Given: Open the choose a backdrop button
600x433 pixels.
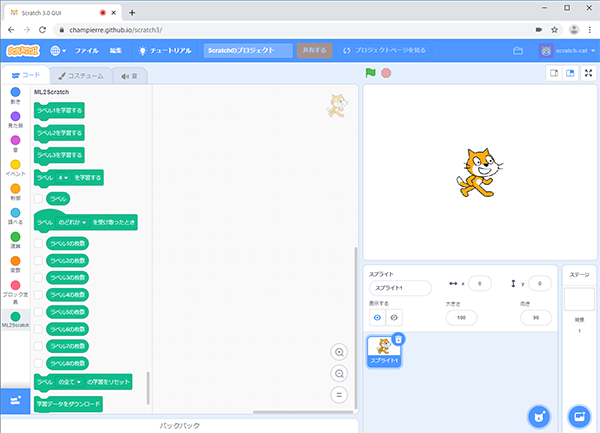Looking at the screenshot, I should pos(579,417).
